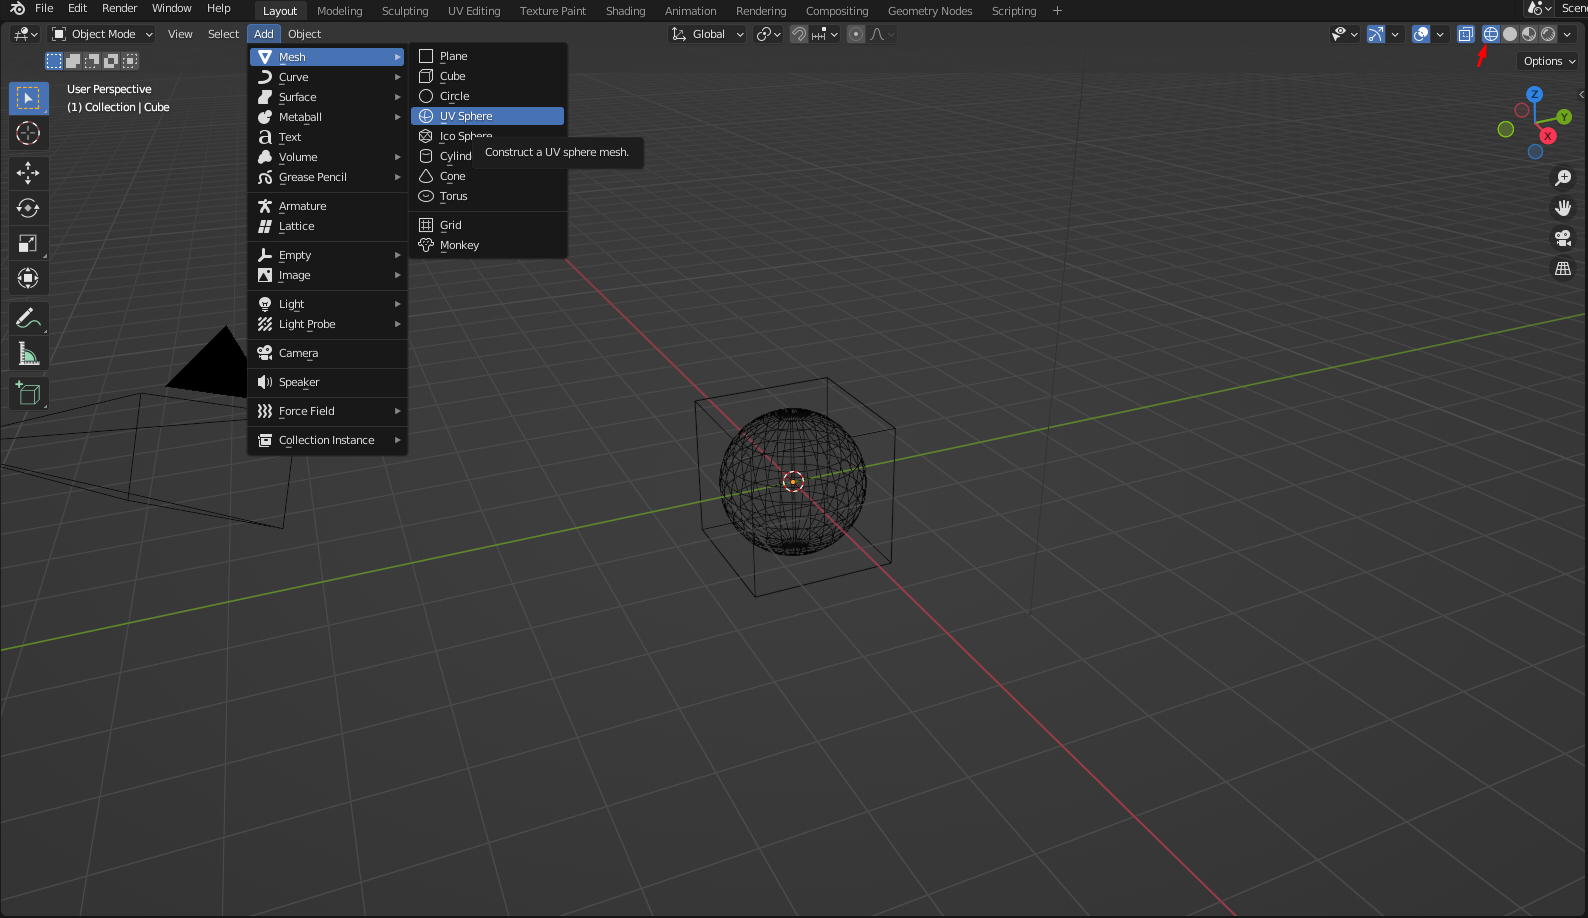Select the Select Box tool in left toolbar
The width and height of the screenshot is (1588, 918).
tap(28, 98)
